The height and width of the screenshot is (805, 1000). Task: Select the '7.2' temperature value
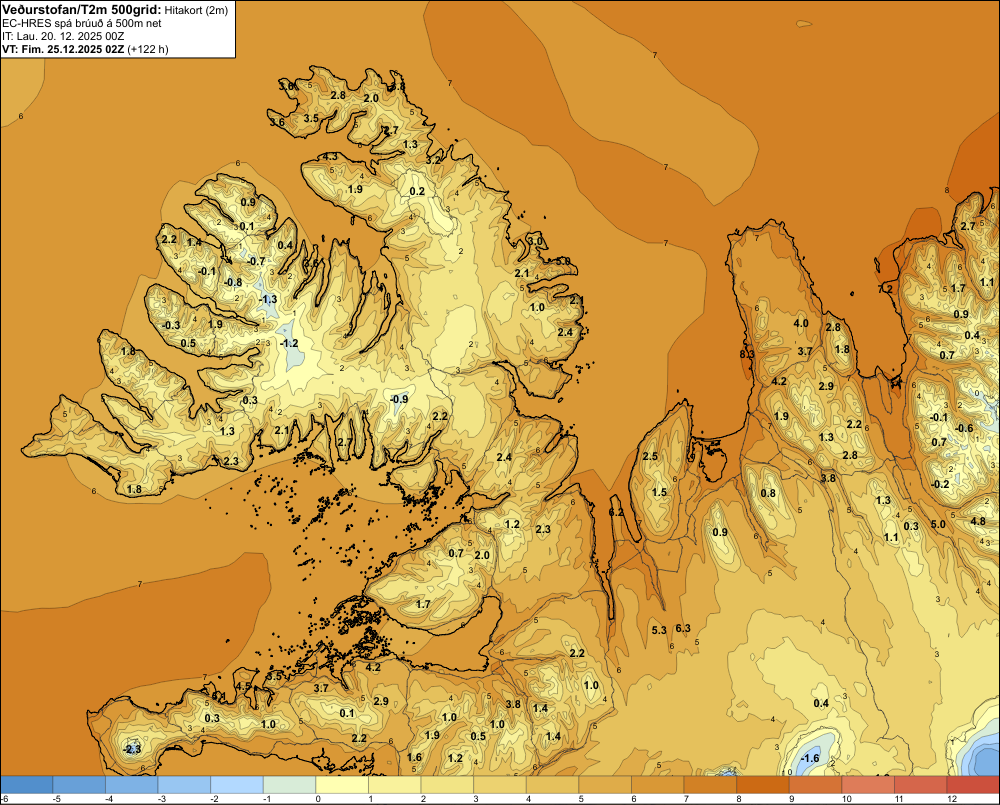click(885, 288)
